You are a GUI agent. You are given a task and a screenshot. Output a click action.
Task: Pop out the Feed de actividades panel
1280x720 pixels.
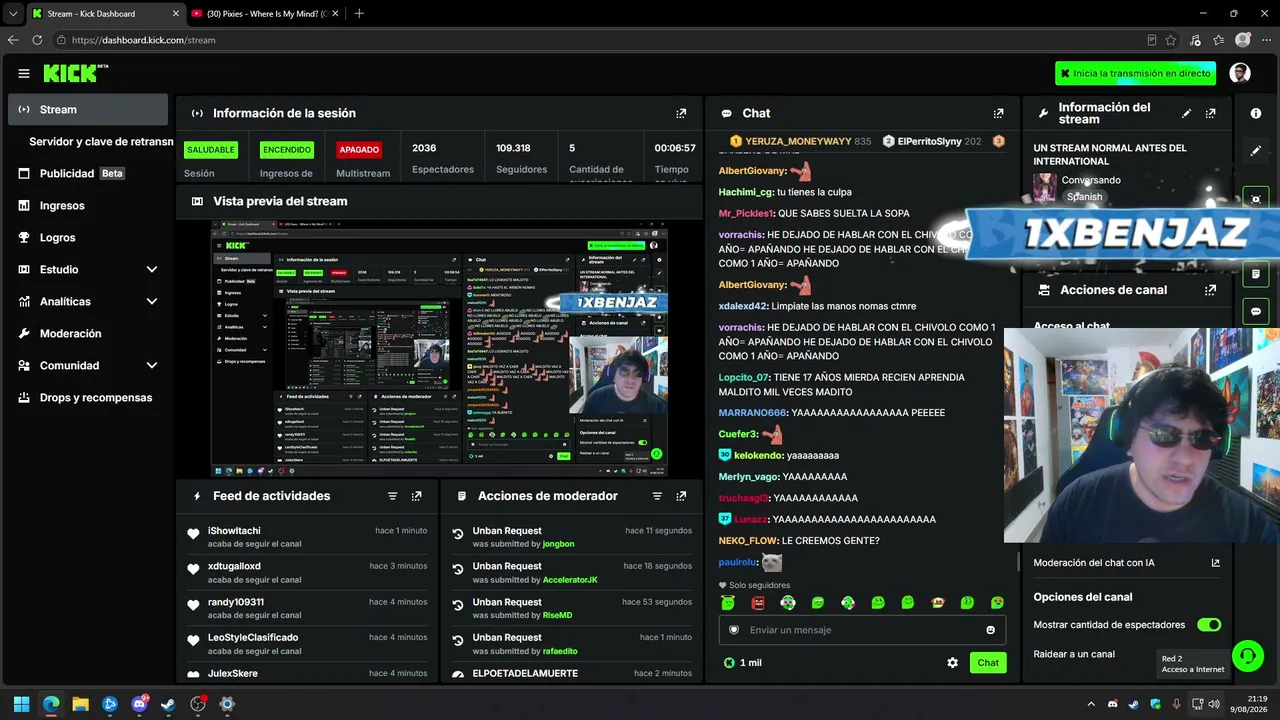[x=417, y=496]
